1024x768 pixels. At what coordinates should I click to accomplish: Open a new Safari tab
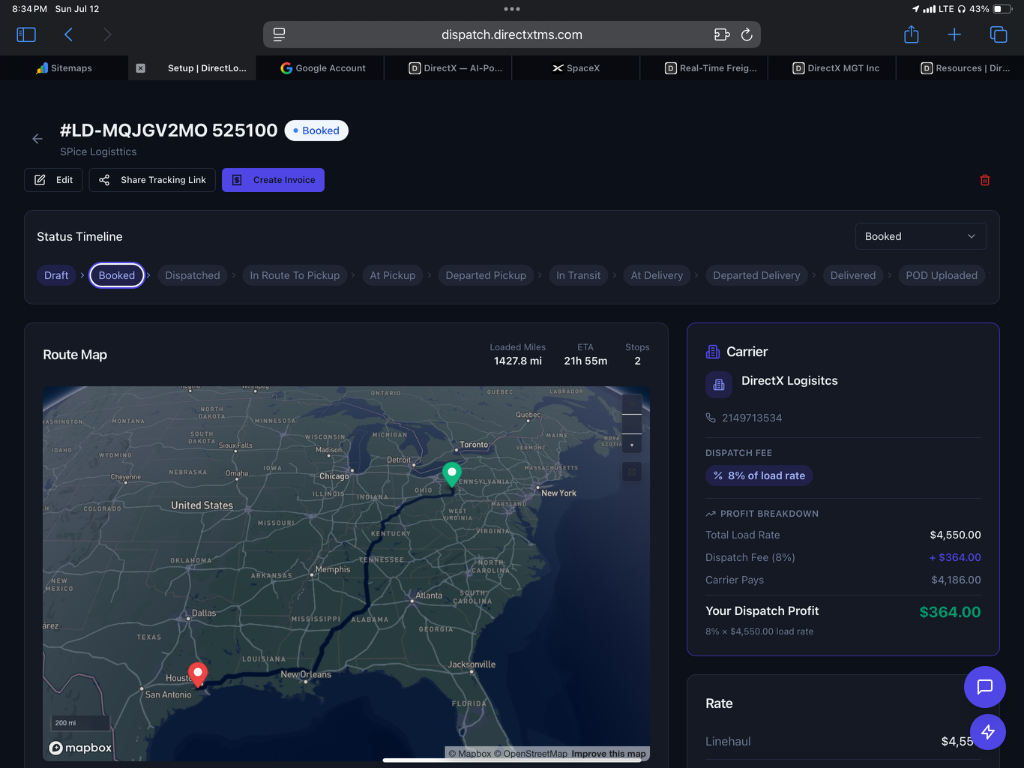[x=954, y=35]
